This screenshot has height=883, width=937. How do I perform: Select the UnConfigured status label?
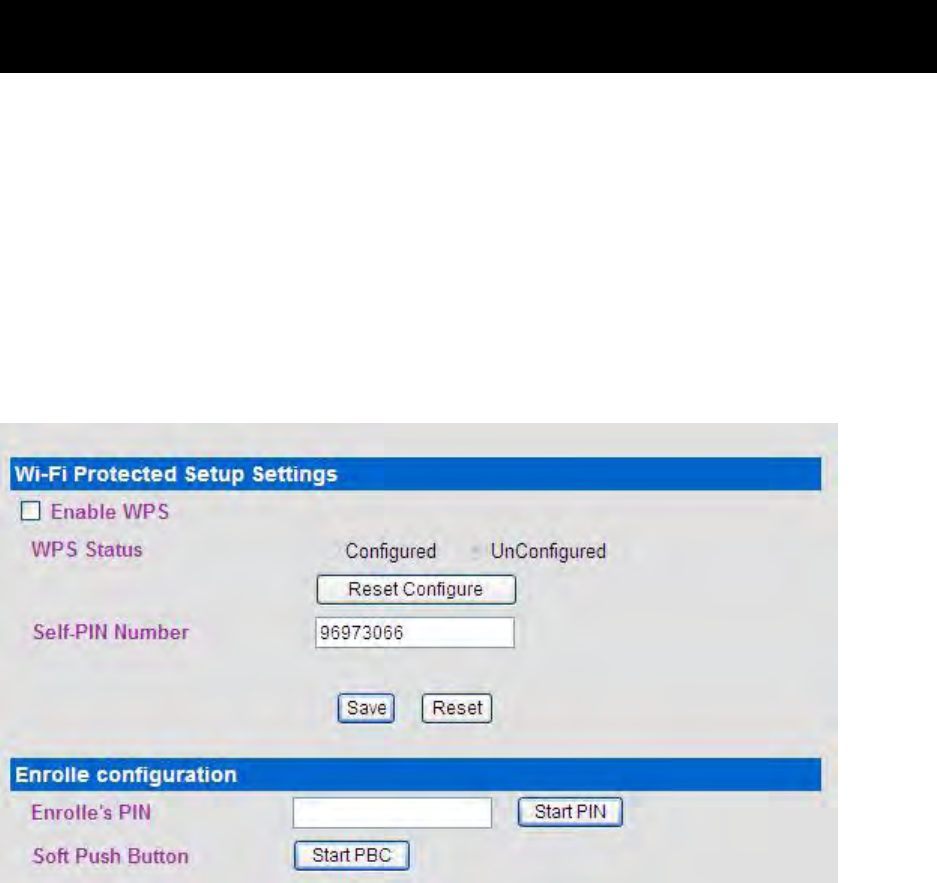pyautogui.click(x=548, y=551)
